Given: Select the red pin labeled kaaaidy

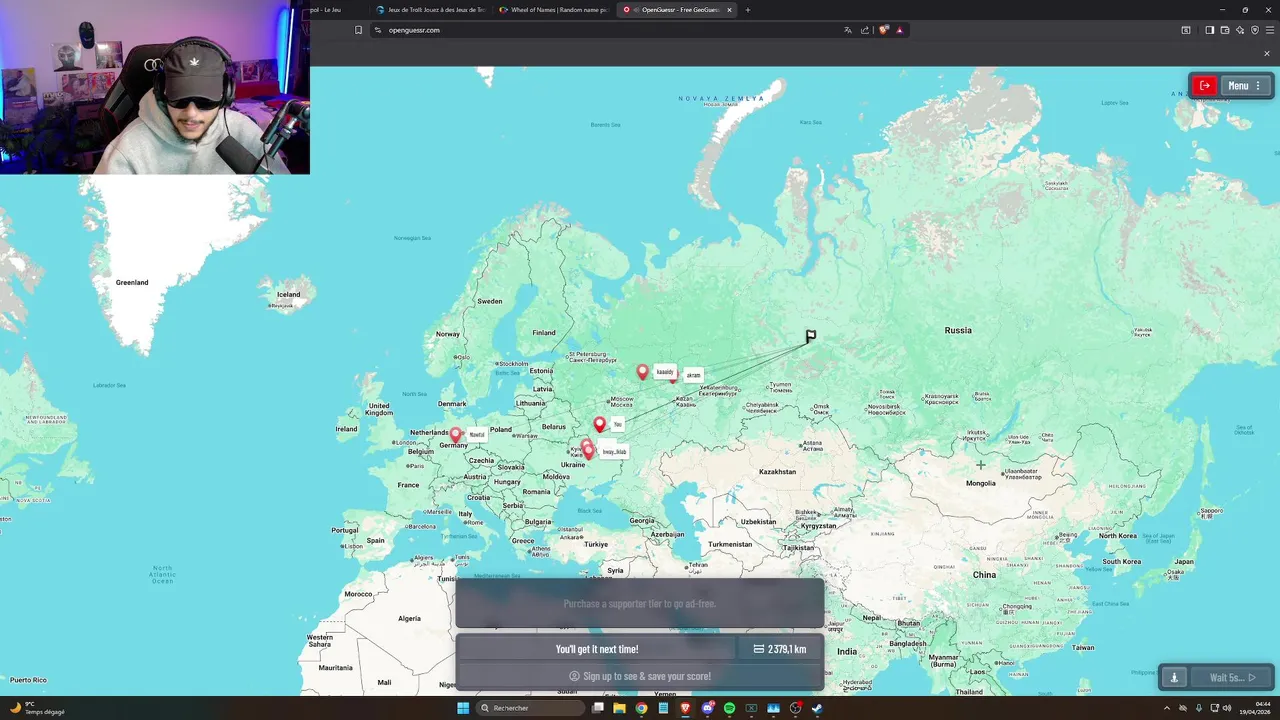Looking at the screenshot, I should (643, 372).
